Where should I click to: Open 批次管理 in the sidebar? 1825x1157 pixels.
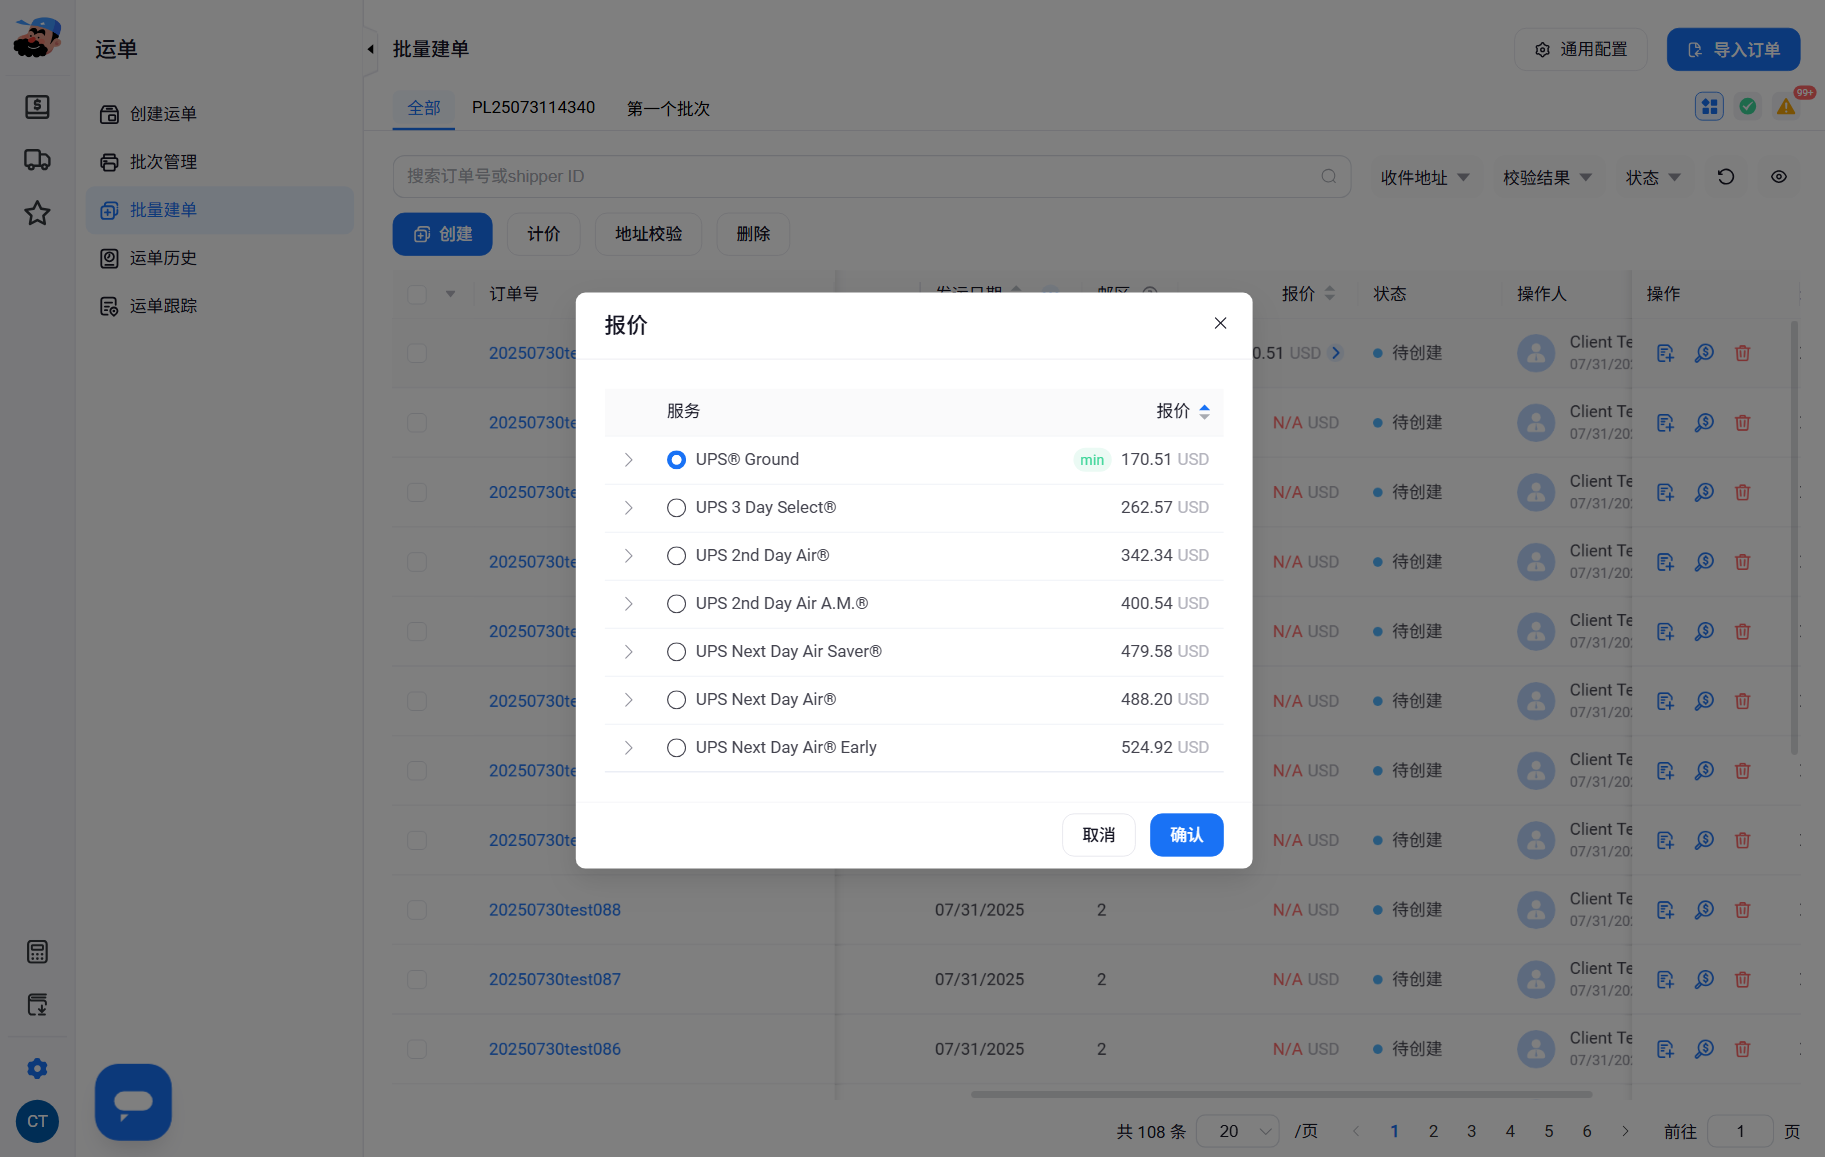pyautogui.click(x=219, y=162)
